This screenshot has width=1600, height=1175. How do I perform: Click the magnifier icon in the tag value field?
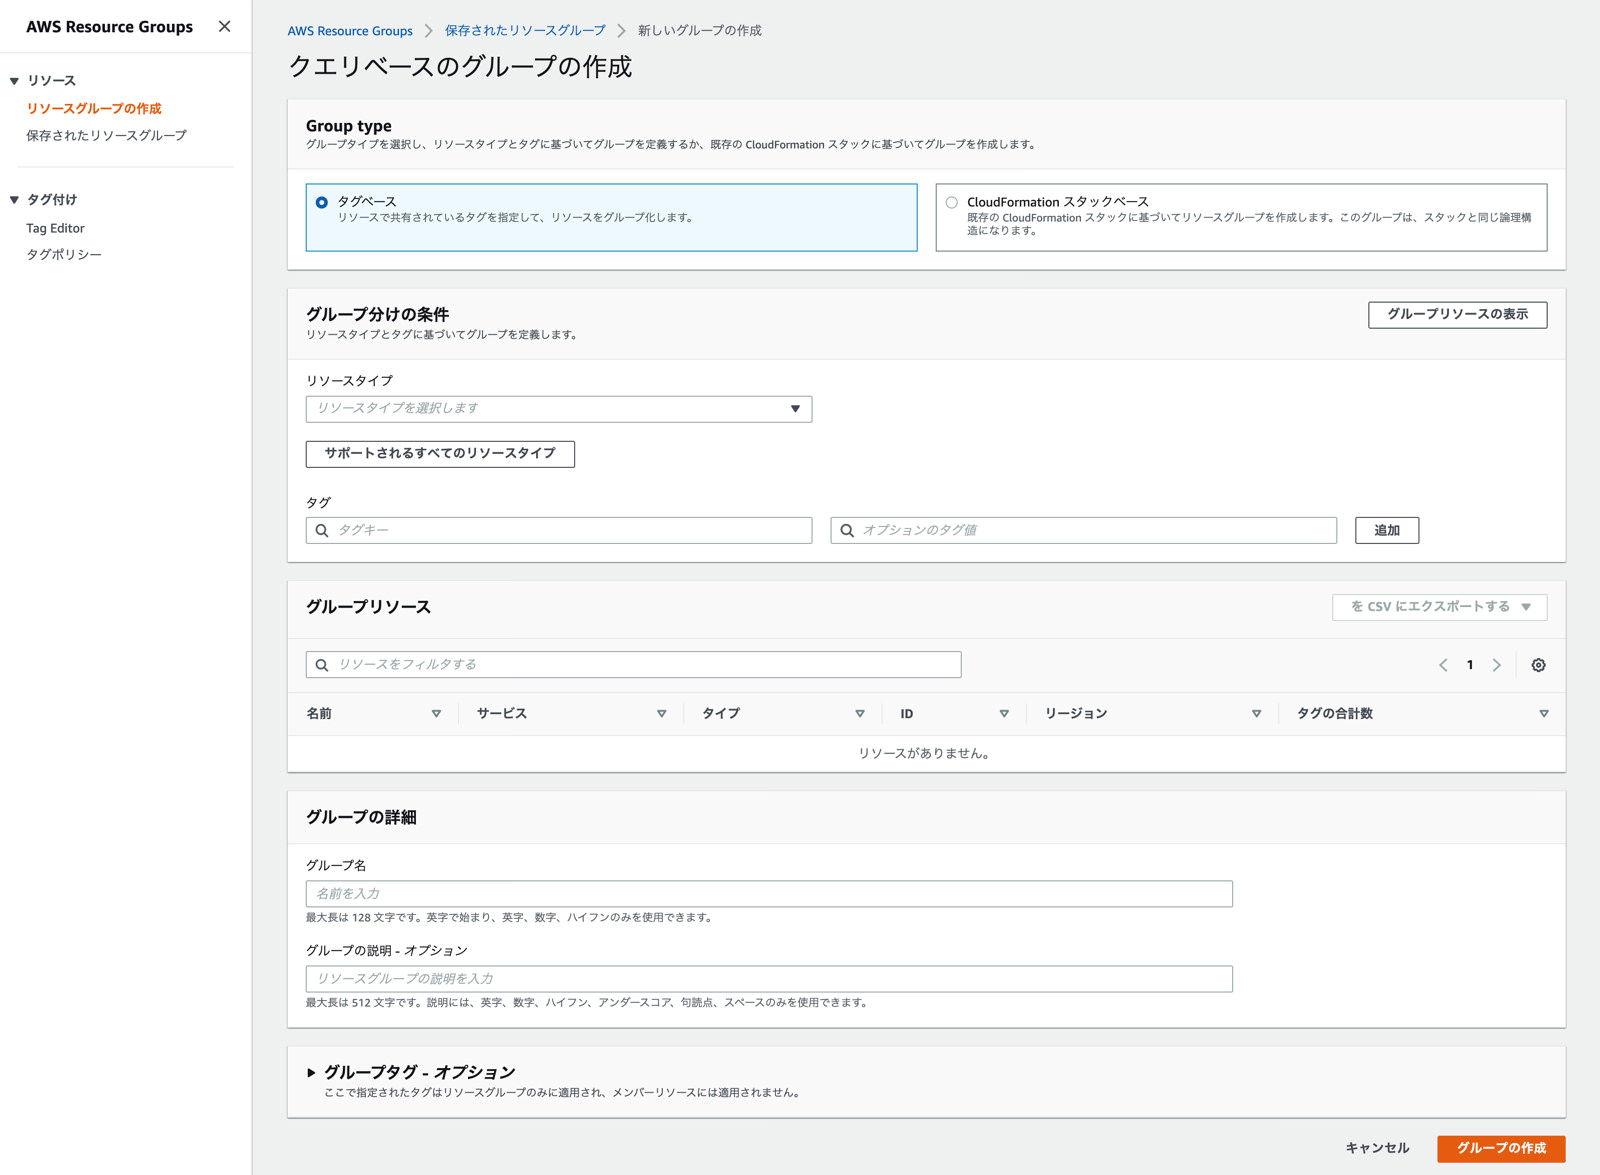pos(847,530)
